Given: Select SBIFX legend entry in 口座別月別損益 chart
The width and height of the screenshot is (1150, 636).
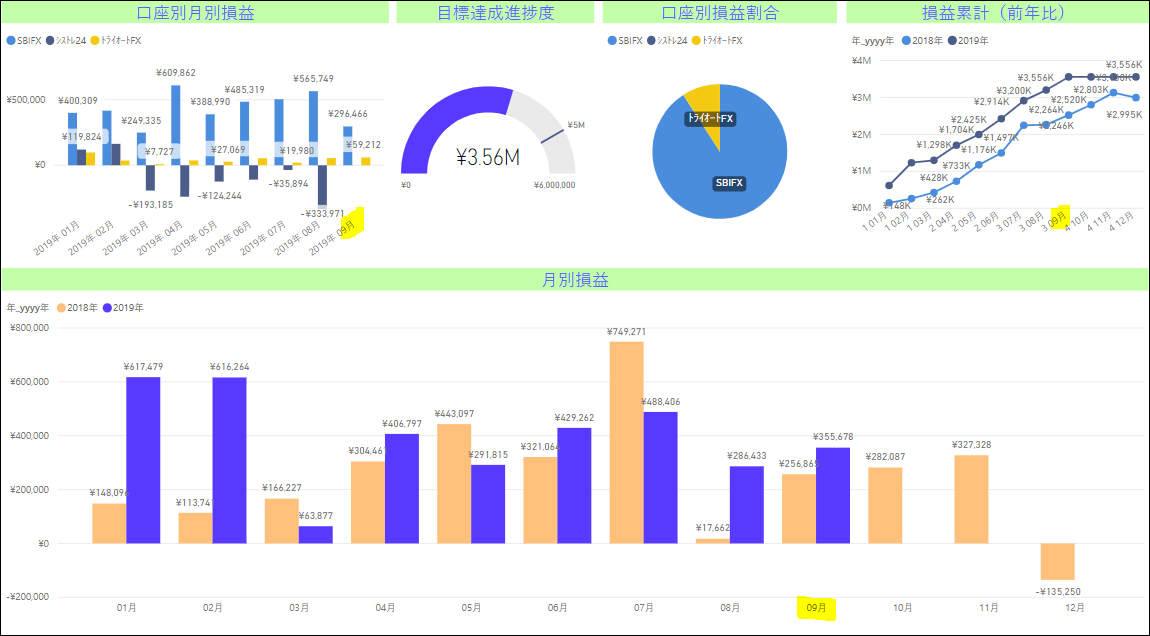Looking at the screenshot, I should click(x=22, y=40).
